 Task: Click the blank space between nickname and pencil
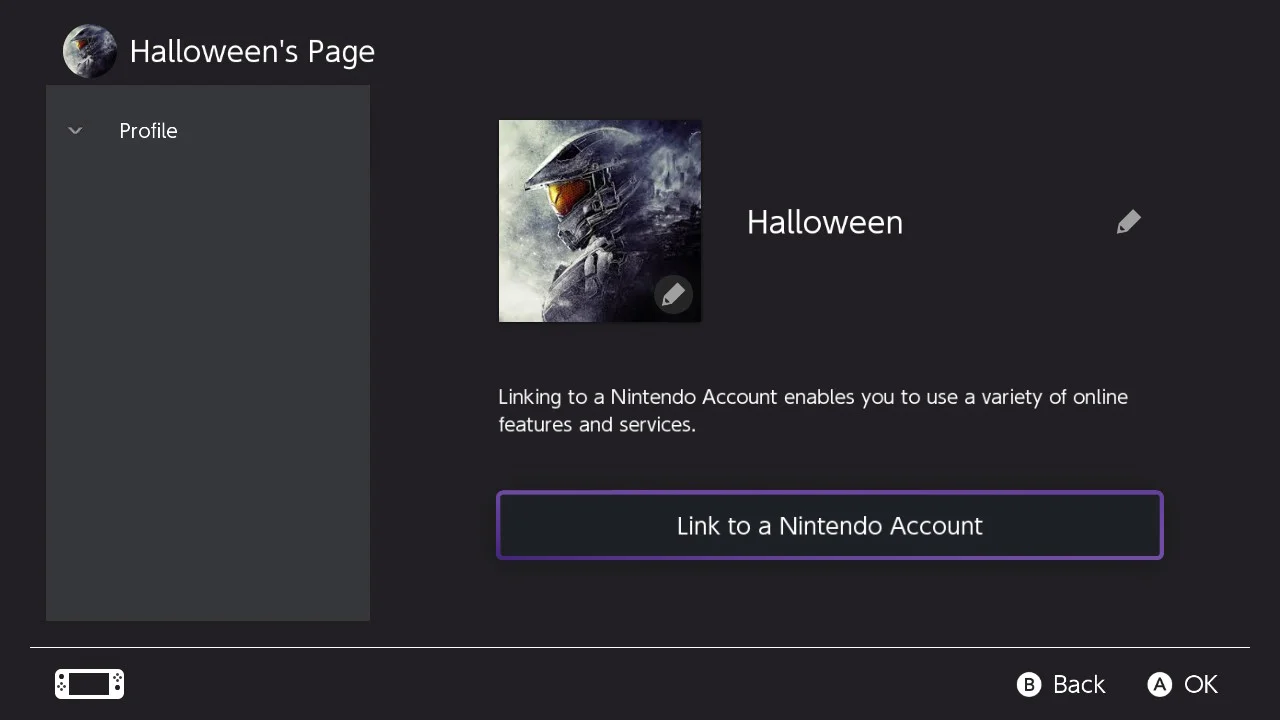1009,222
